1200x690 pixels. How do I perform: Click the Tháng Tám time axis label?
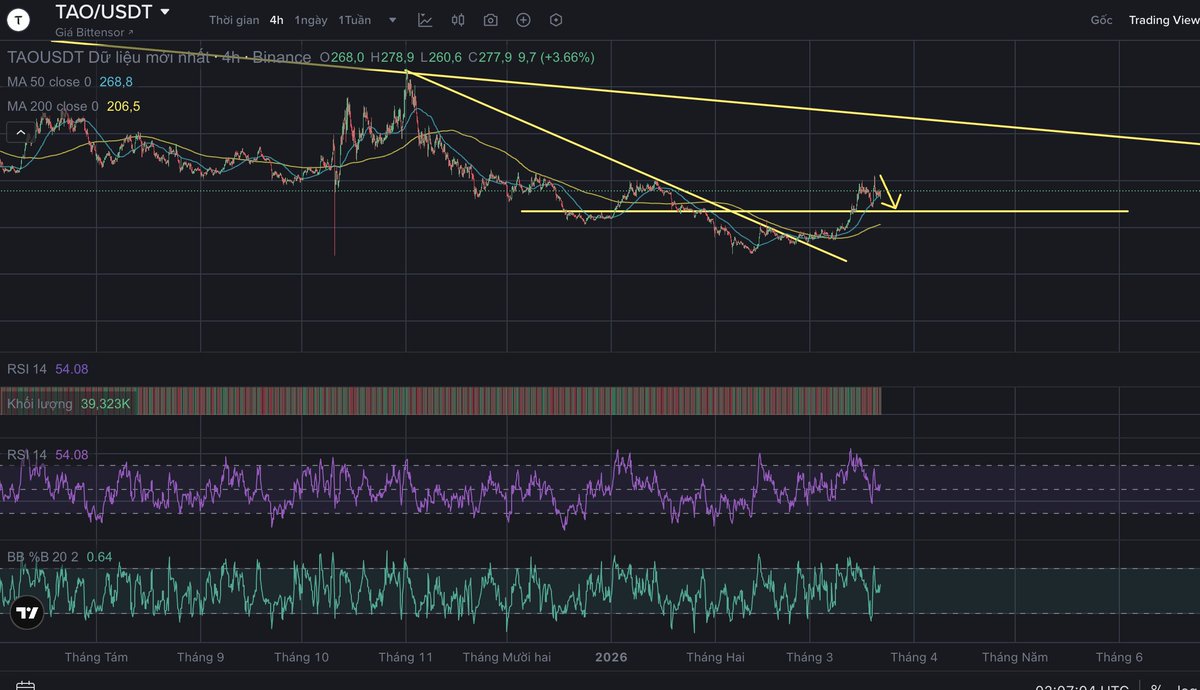click(96, 657)
